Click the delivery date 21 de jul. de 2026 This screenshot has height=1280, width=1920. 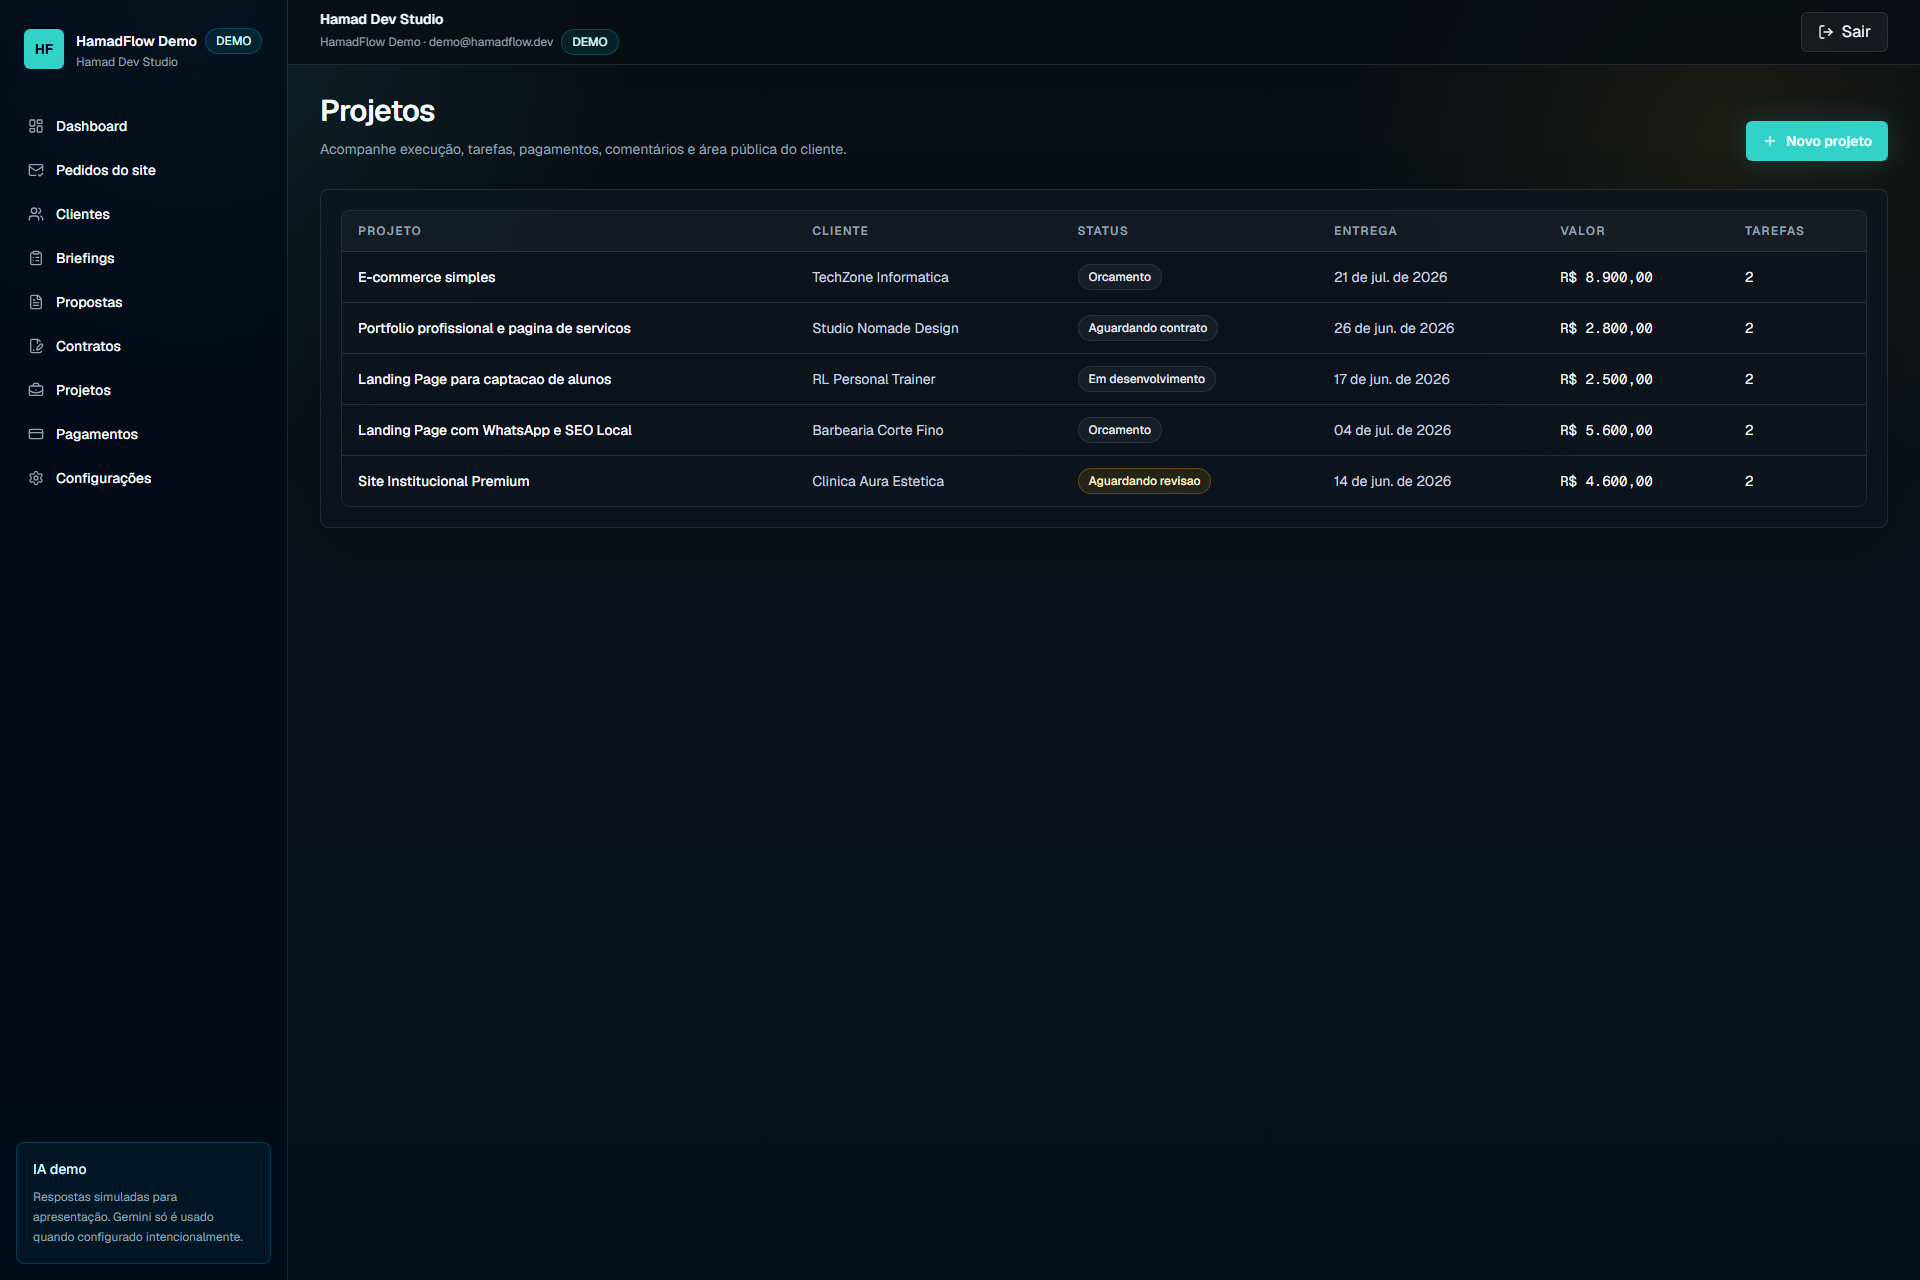tap(1390, 277)
